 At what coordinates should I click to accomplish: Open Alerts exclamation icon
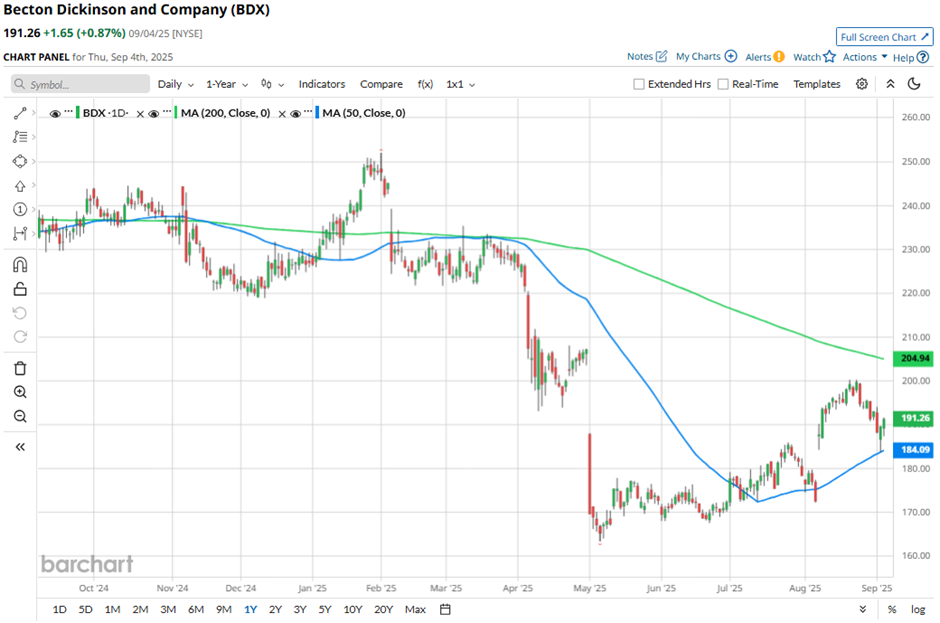pos(779,57)
